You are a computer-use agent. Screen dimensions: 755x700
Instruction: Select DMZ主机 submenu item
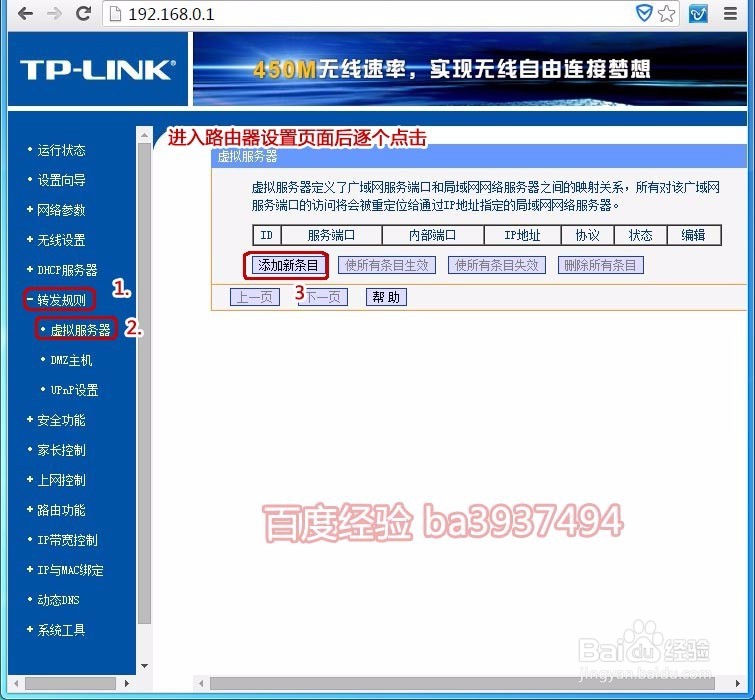coord(71,360)
